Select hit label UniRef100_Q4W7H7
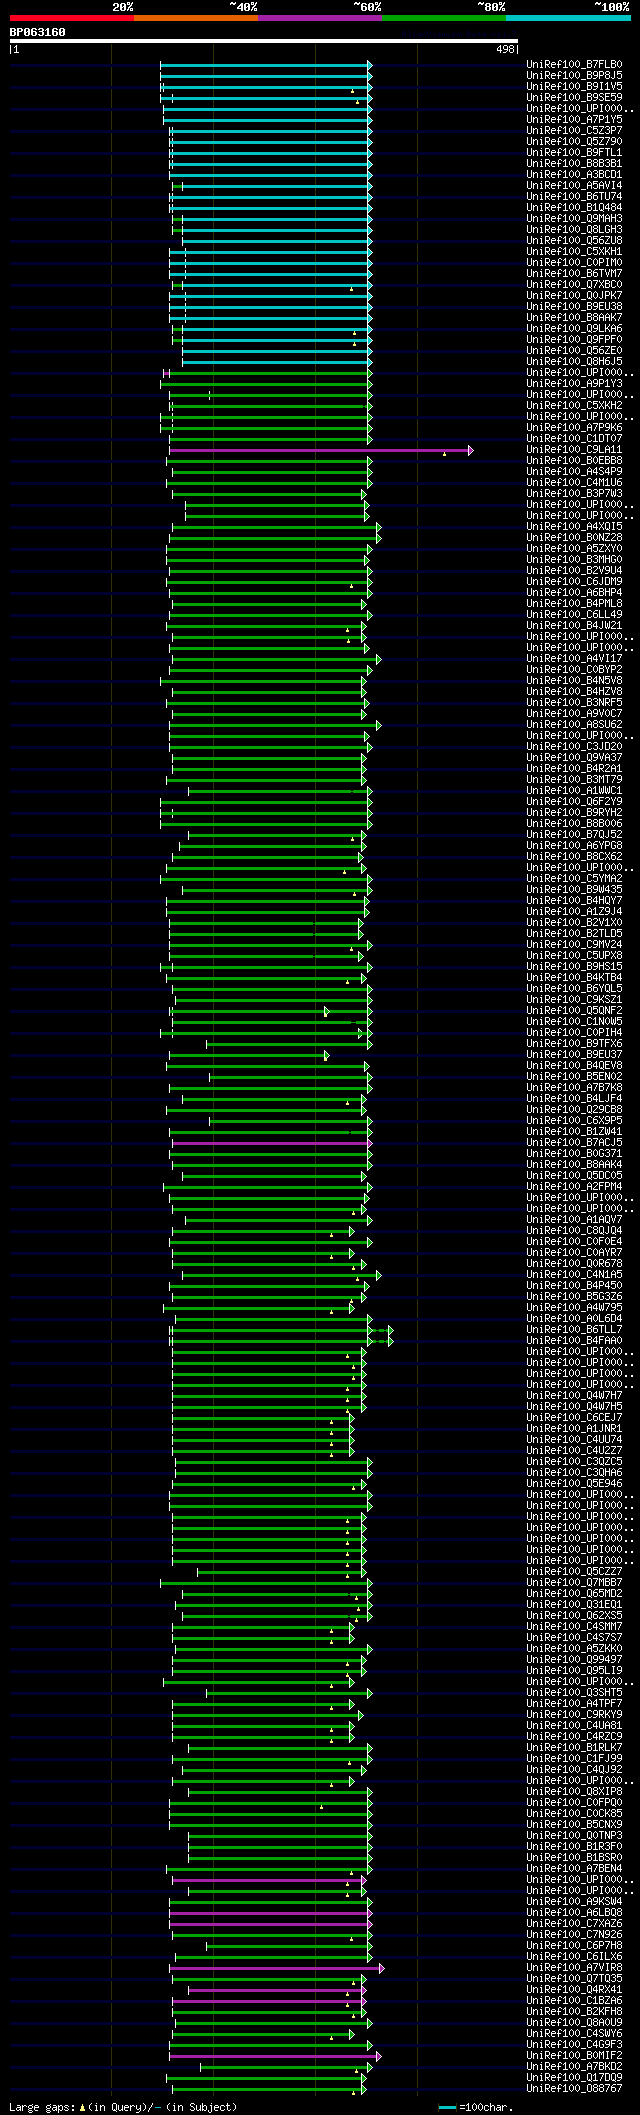This screenshot has height=2115, width=640. point(574,1396)
